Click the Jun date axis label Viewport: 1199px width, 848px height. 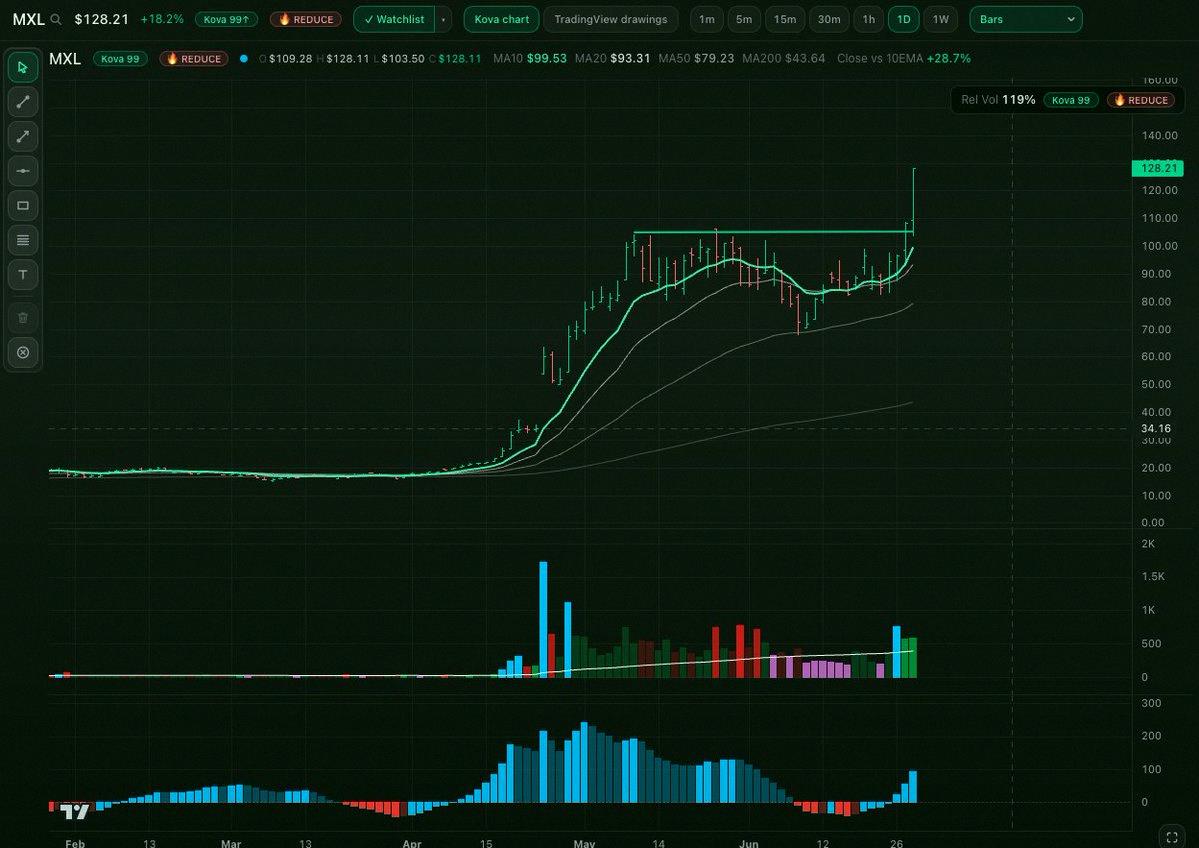[749, 843]
